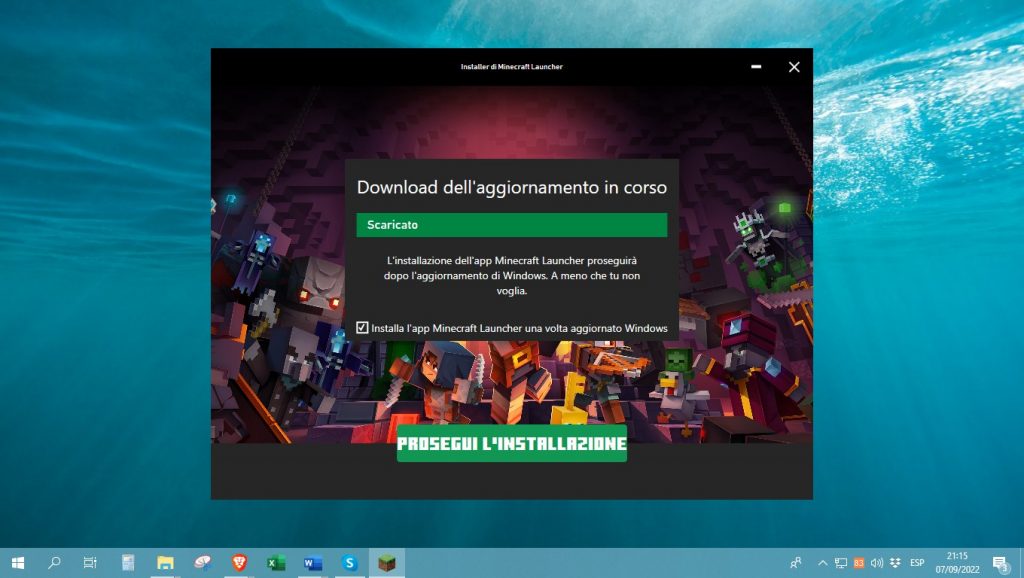Image resolution: width=1024 pixels, height=578 pixels.
Task: Open Dropbox from the system tray
Action: 894,562
